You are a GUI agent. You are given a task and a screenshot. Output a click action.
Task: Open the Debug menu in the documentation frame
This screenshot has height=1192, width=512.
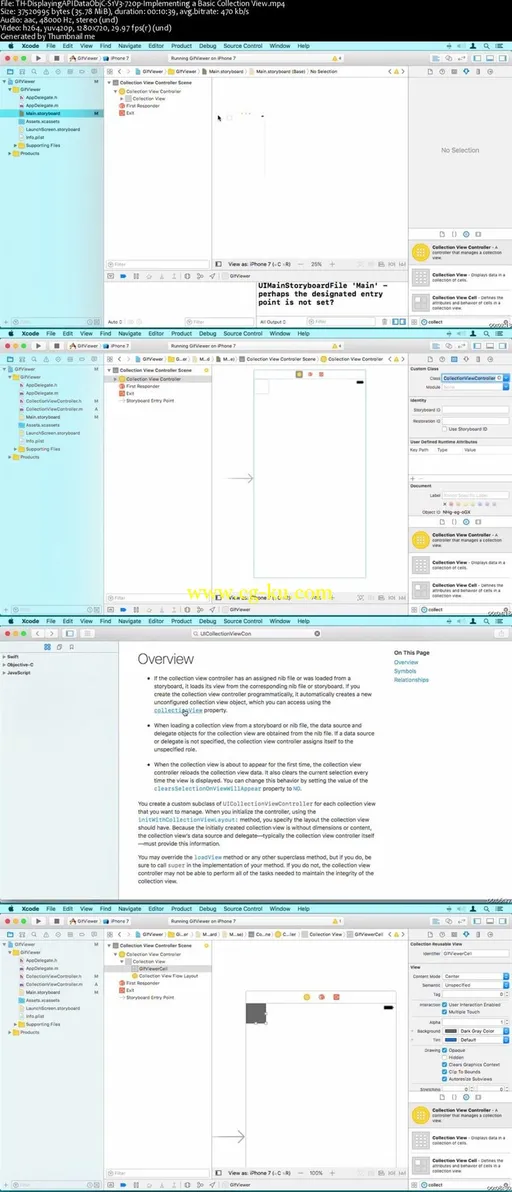pyautogui.click(x=207, y=620)
